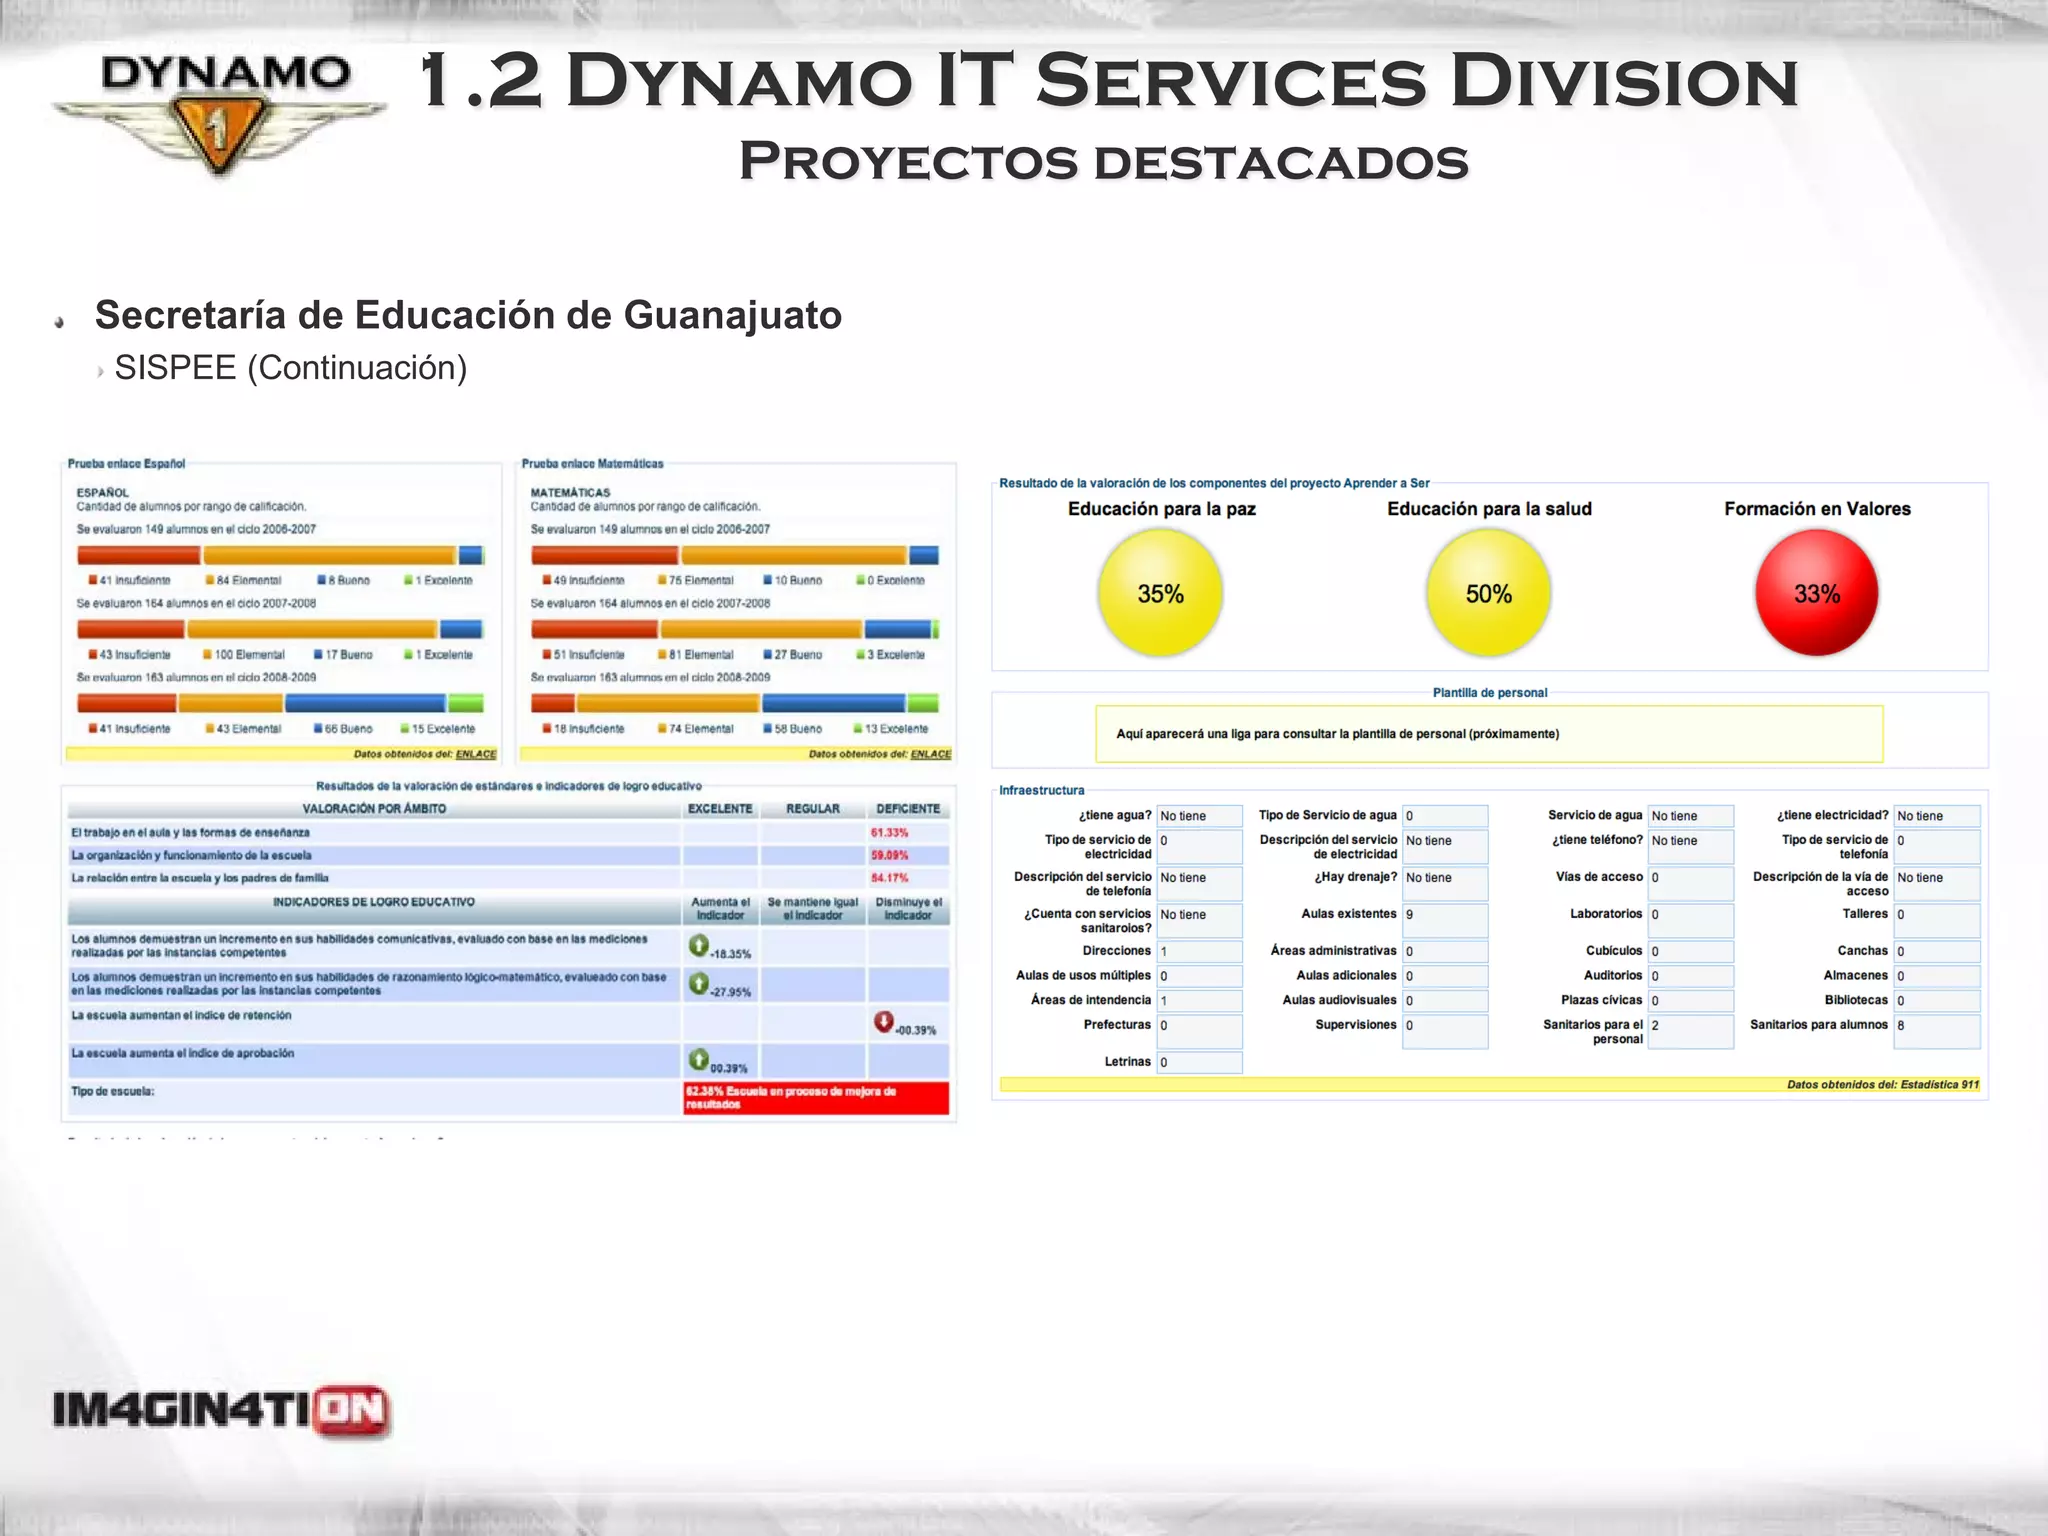The width and height of the screenshot is (2048, 1536).
Task: Click the ¿tiene agua? field
Action: 1200,816
